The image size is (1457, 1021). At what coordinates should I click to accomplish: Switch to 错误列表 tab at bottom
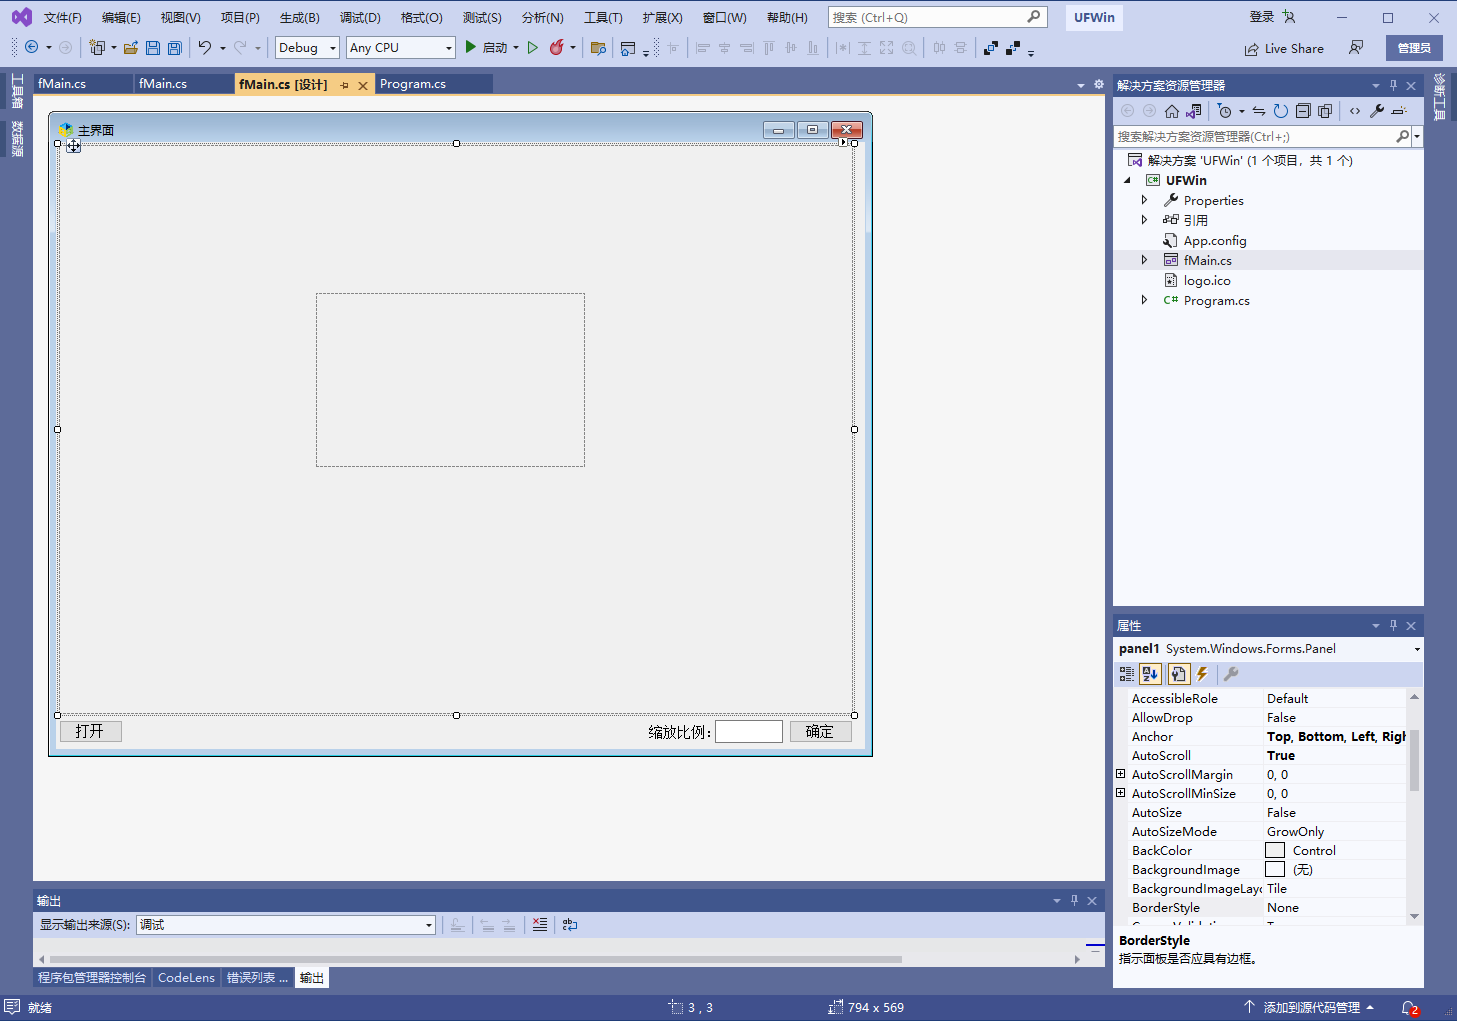(x=257, y=978)
